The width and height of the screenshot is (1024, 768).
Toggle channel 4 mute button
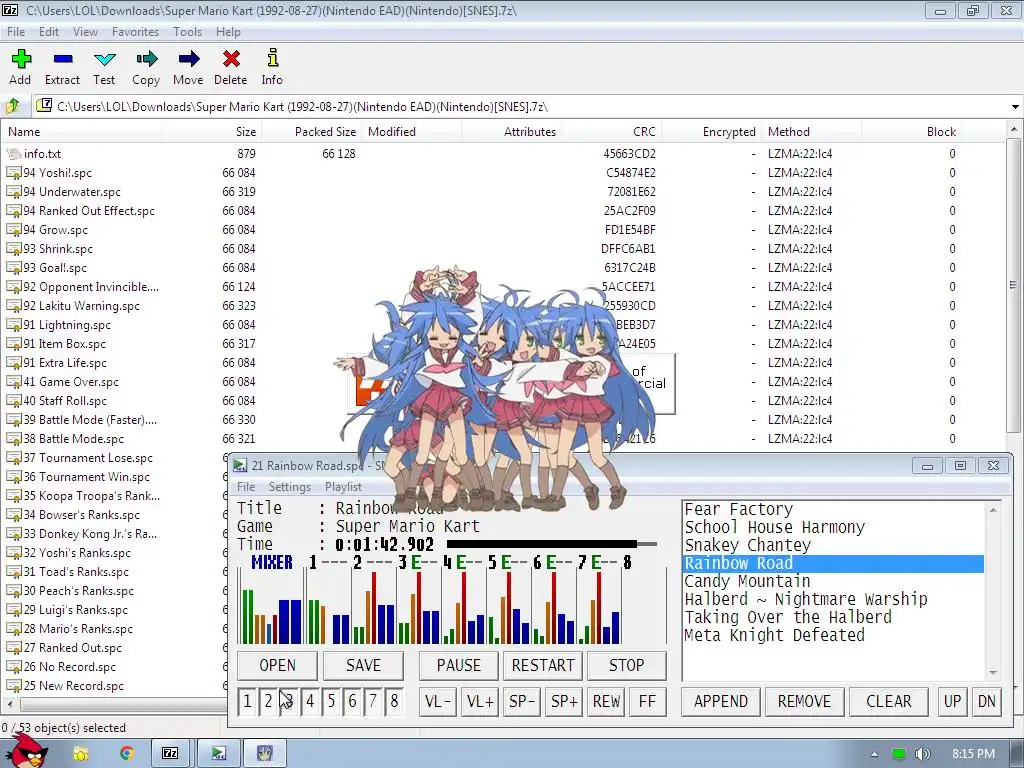pos(310,701)
